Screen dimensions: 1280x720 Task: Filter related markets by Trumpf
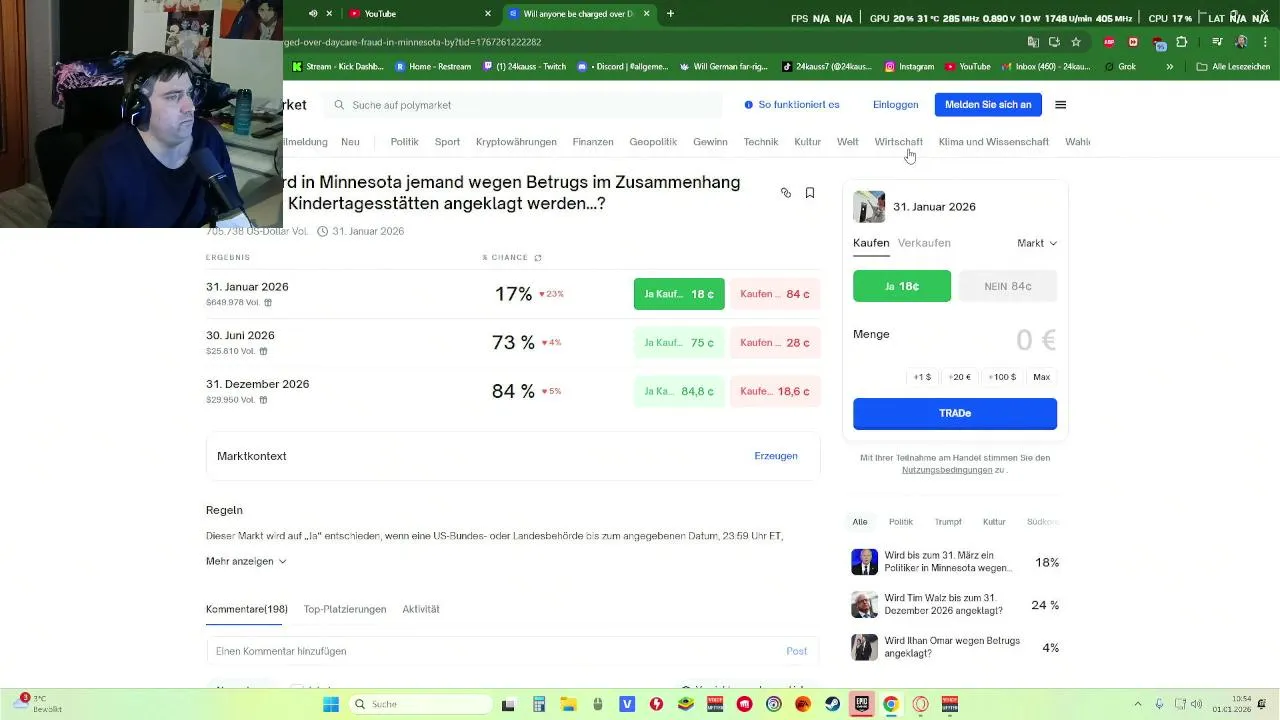pyautogui.click(x=948, y=522)
